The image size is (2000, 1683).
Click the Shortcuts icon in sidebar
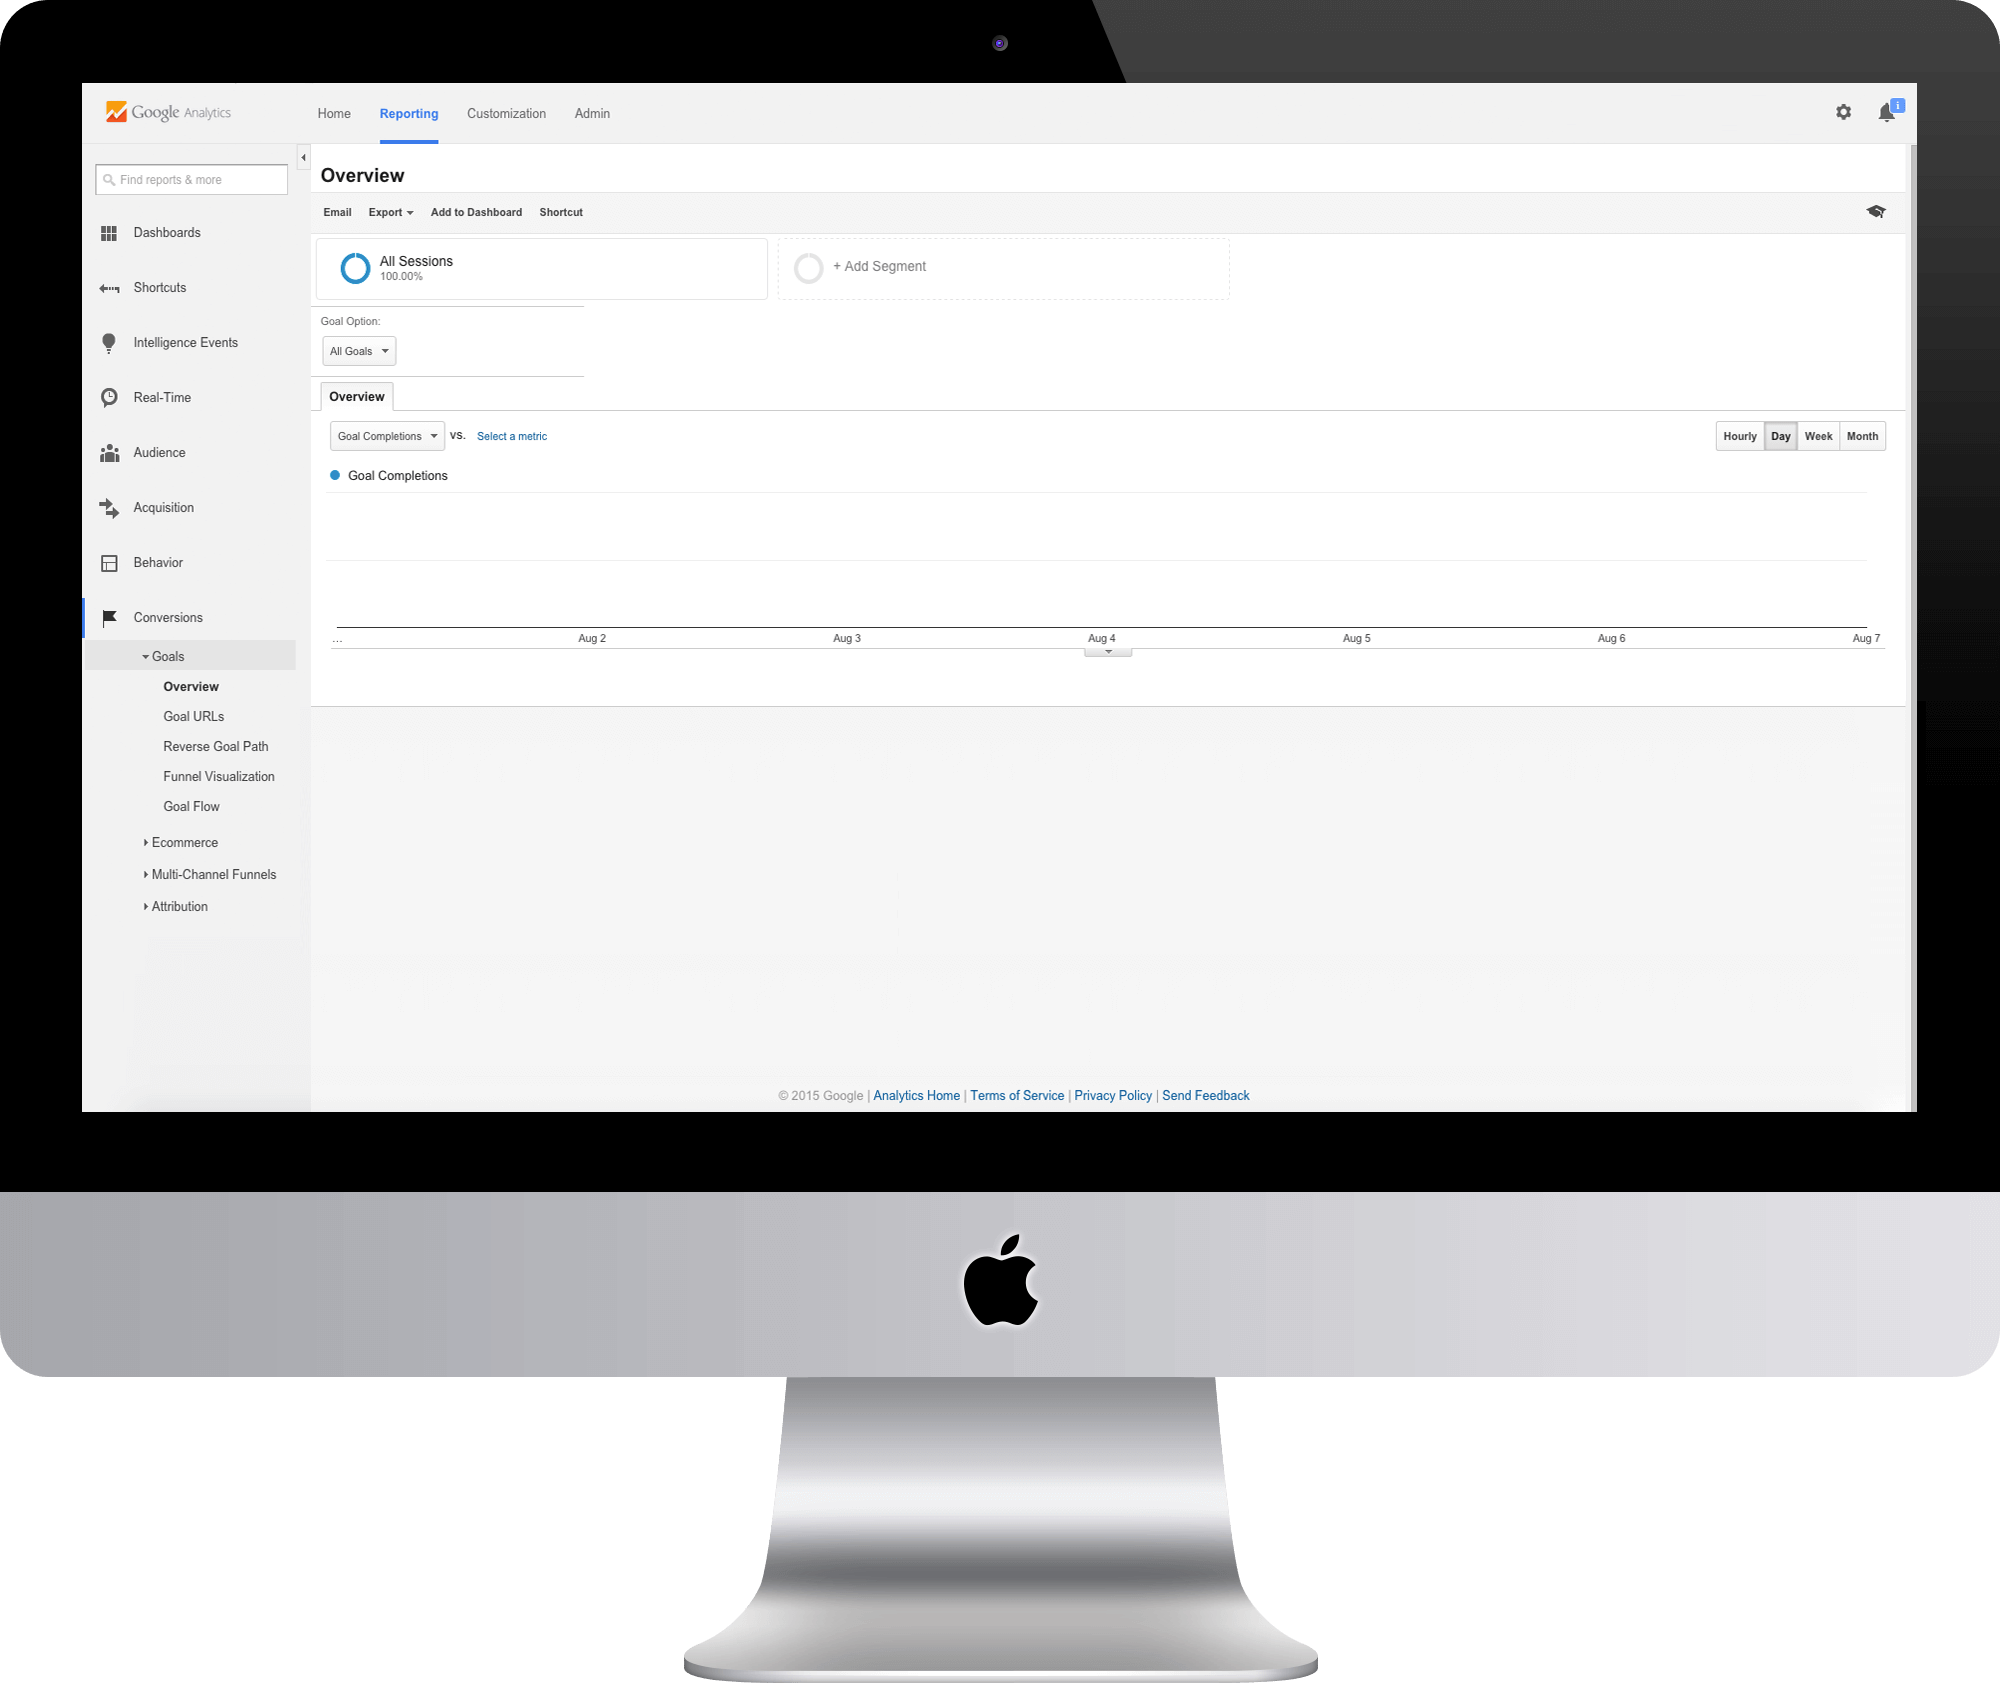tap(109, 287)
